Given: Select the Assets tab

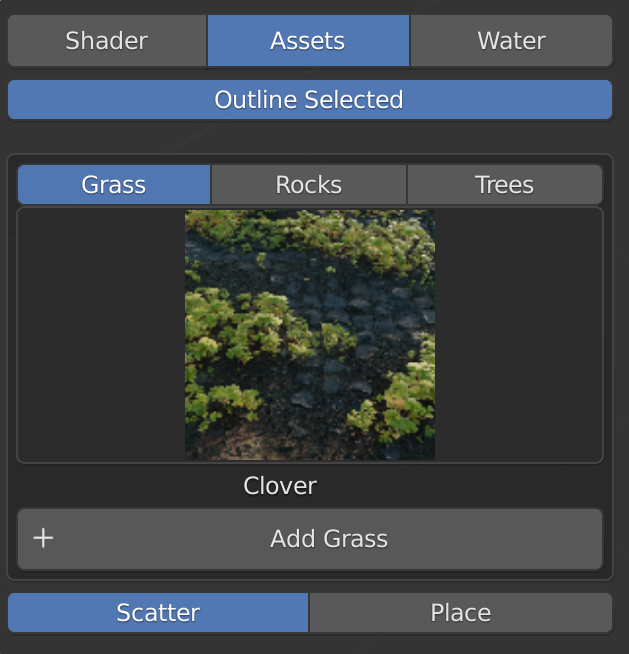Looking at the screenshot, I should tap(308, 41).
